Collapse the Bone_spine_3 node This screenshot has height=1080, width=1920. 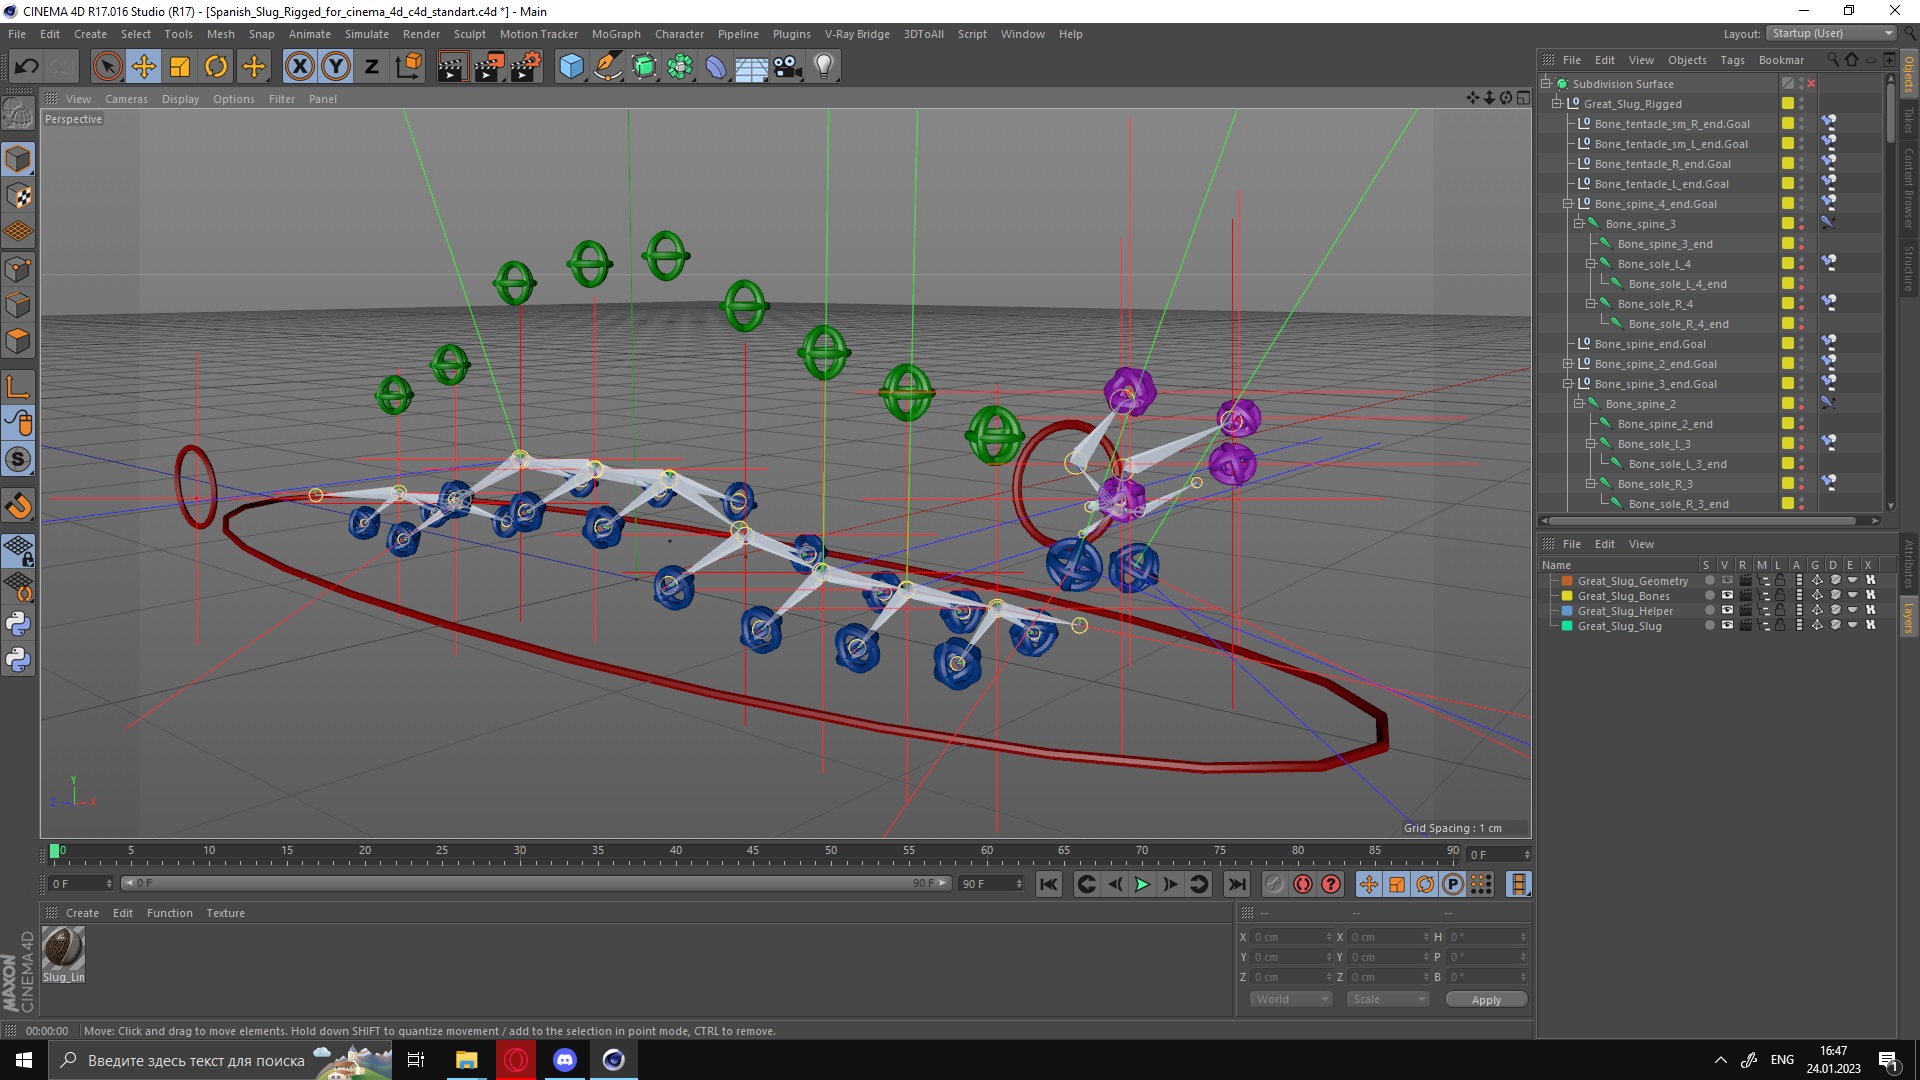coord(1579,224)
